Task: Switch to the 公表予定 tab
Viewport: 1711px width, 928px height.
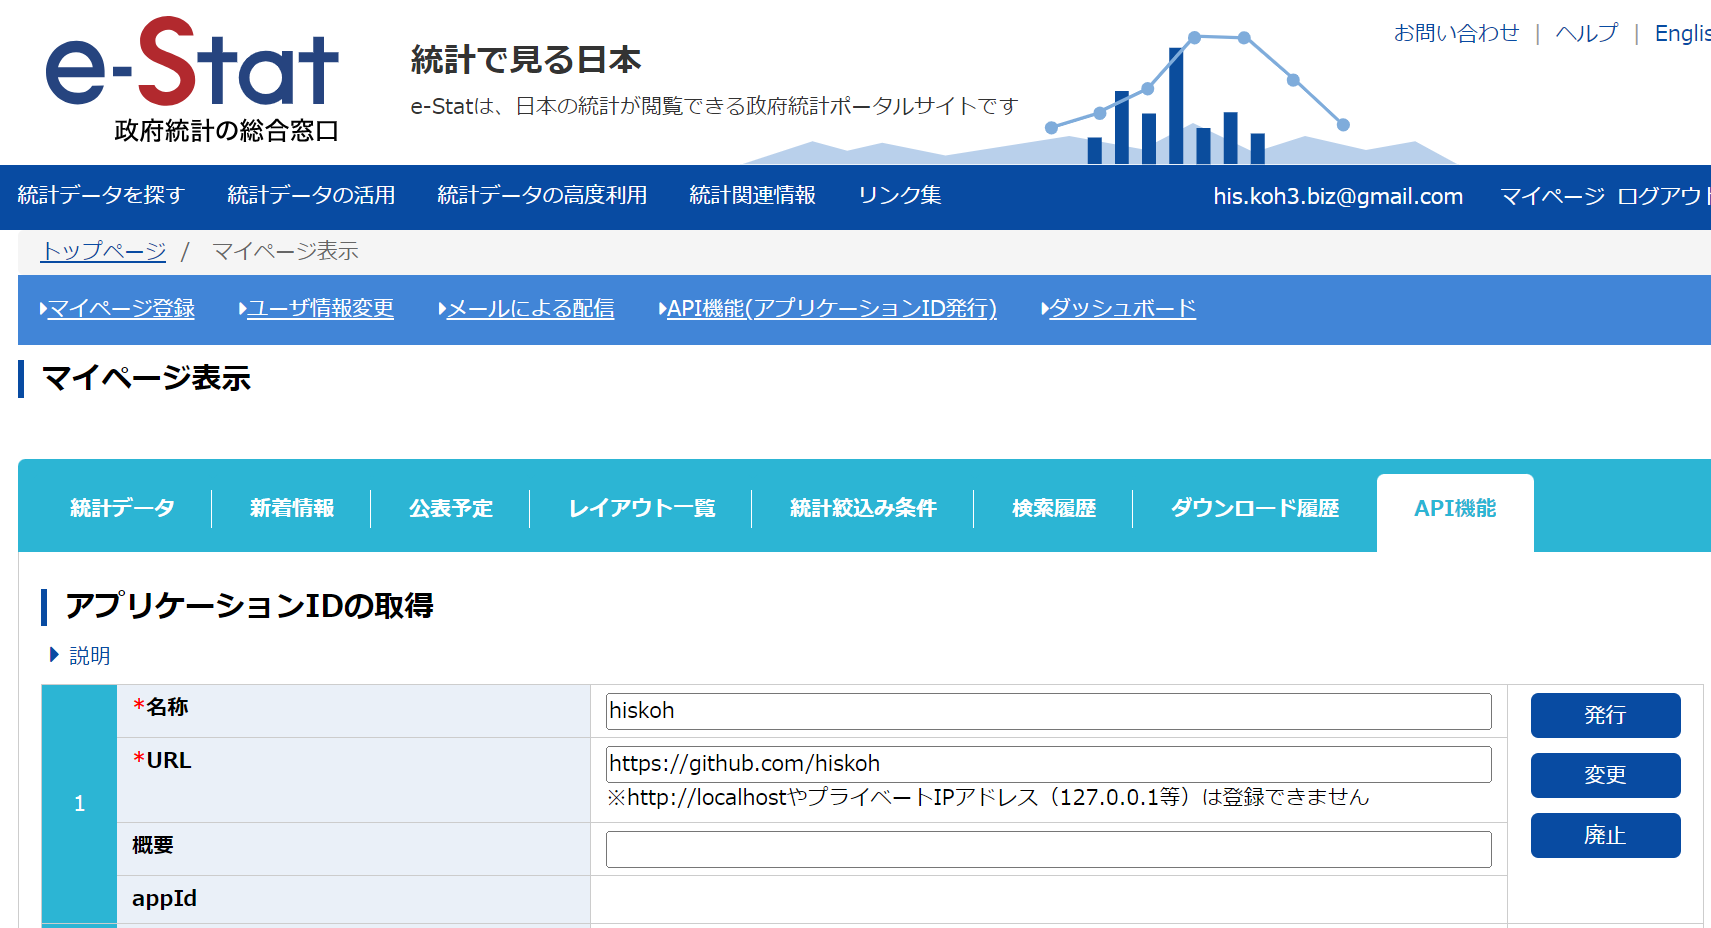Action: coord(450,508)
